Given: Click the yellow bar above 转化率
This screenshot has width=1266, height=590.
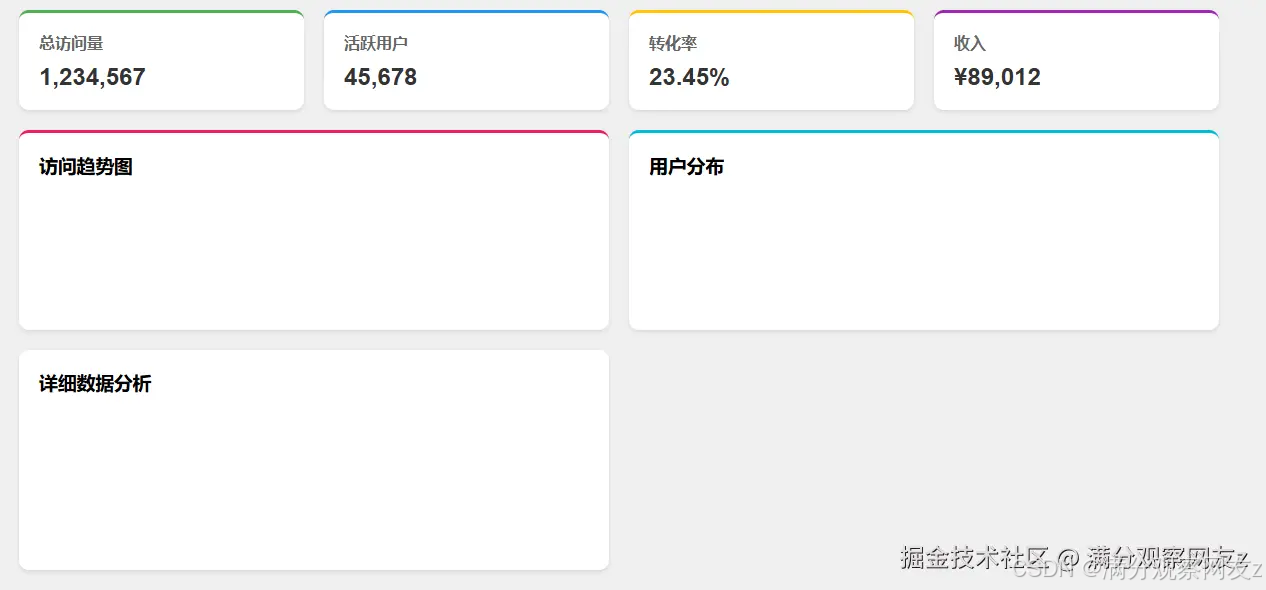Looking at the screenshot, I should [770, 12].
